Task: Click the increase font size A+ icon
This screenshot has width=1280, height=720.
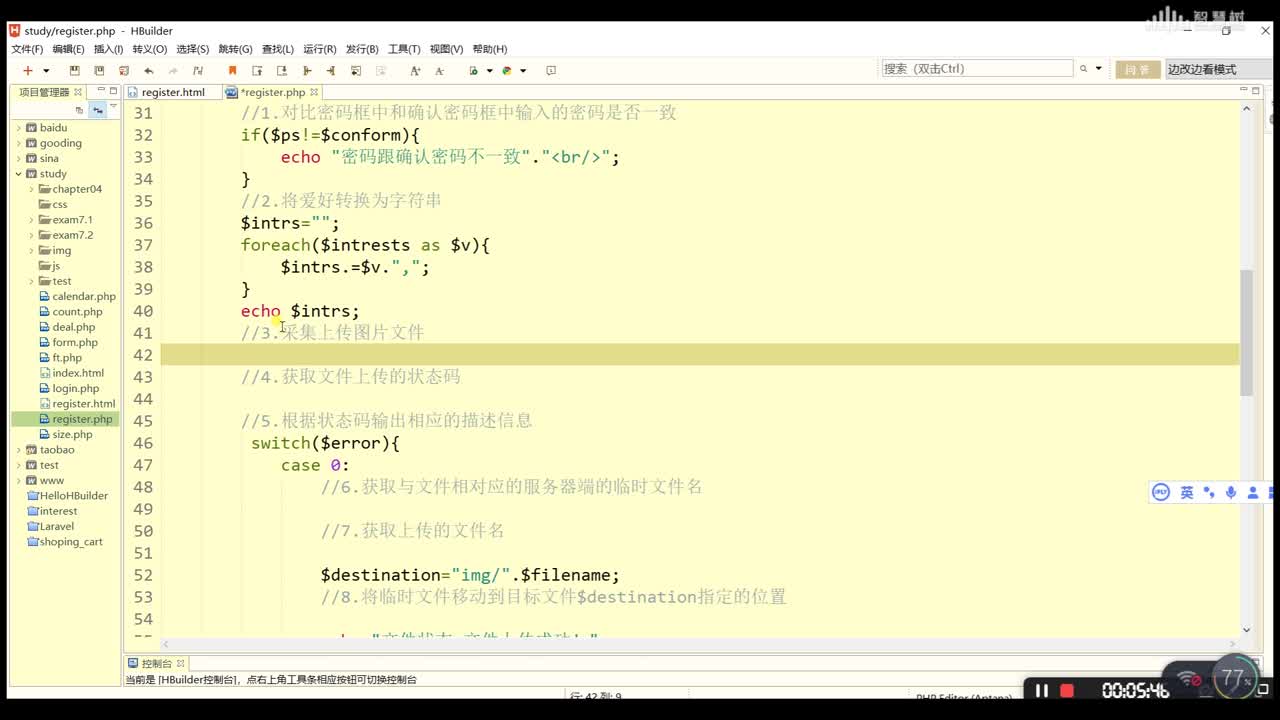Action: point(415,70)
